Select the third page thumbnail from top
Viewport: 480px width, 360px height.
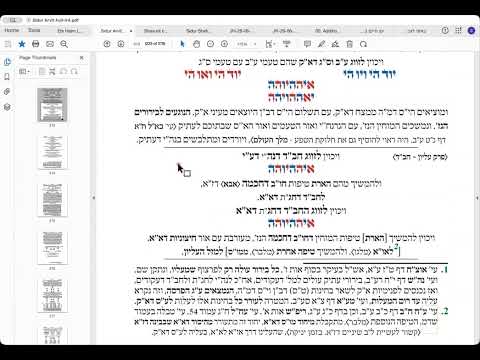(x=52, y=200)
